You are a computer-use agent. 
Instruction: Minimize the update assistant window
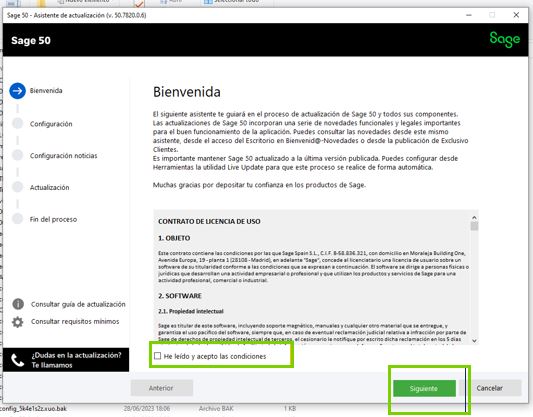click(x=469, y=15)
